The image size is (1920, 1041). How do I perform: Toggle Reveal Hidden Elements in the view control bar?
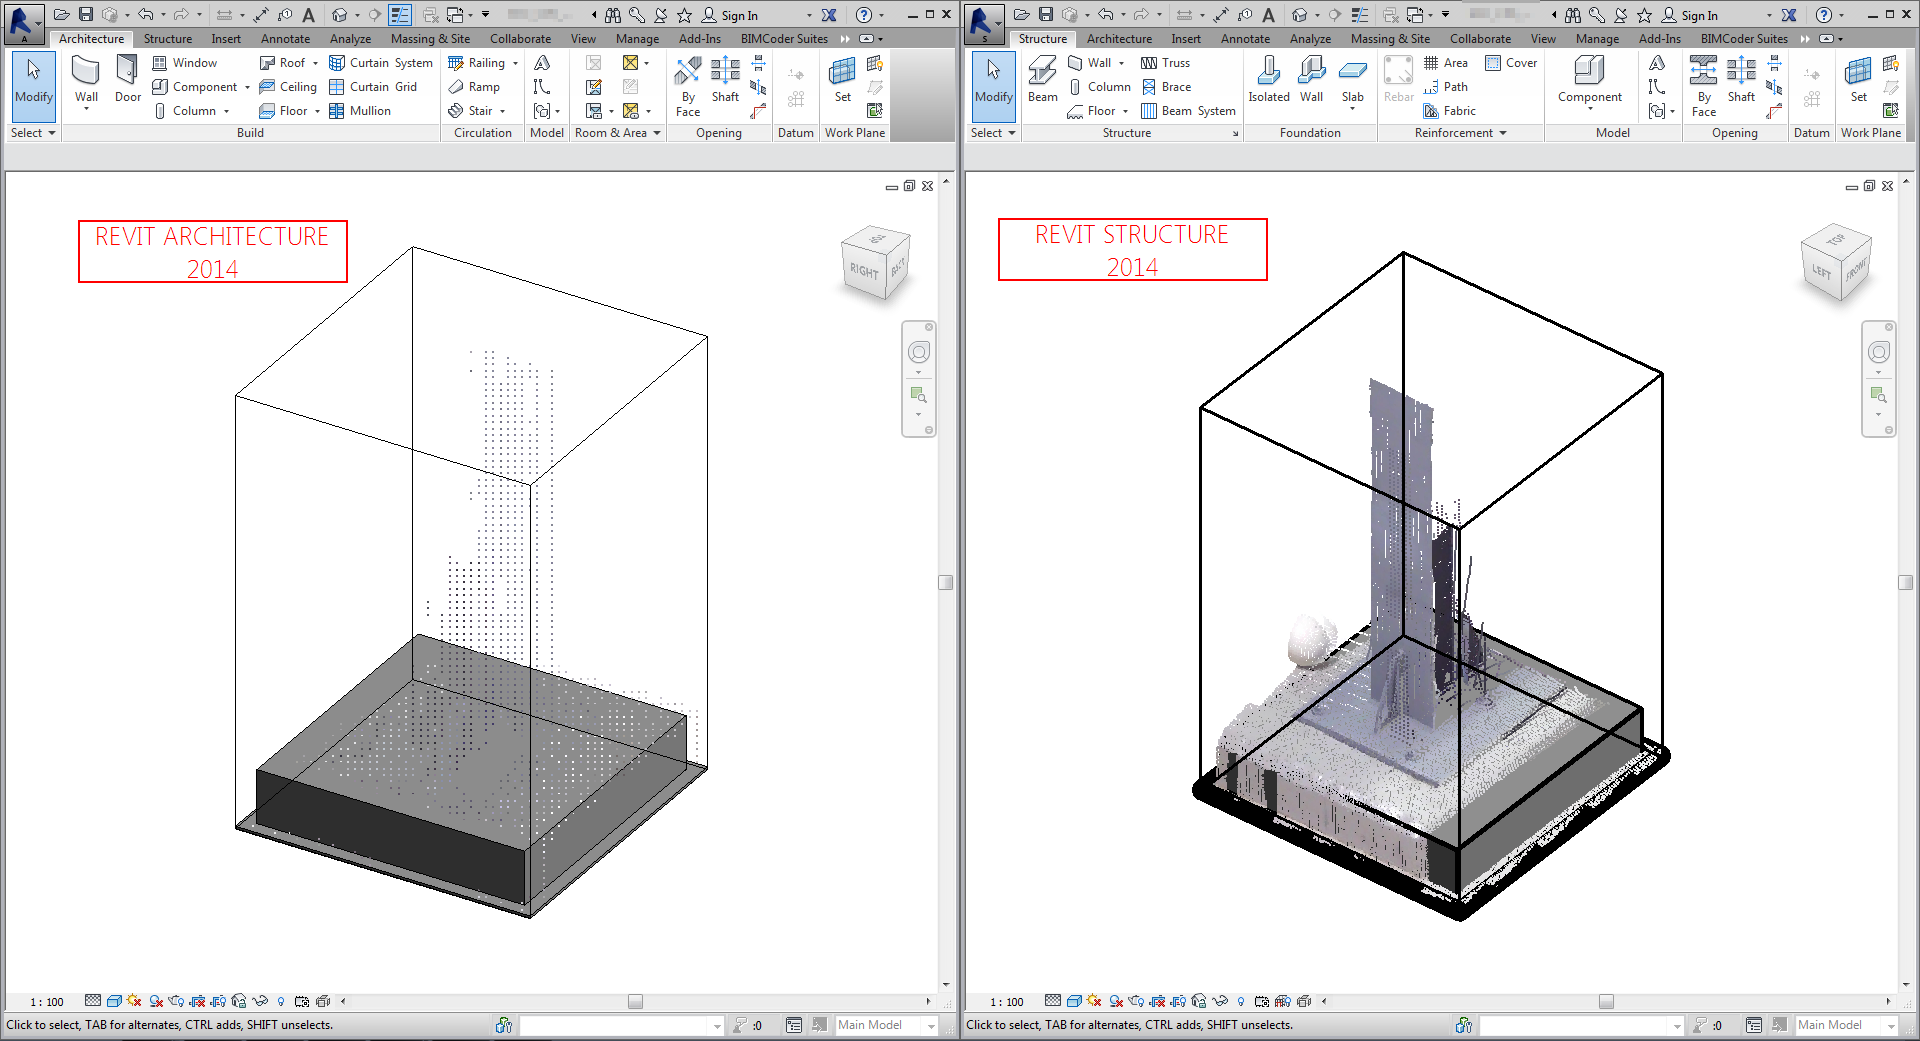point(281,1001)
